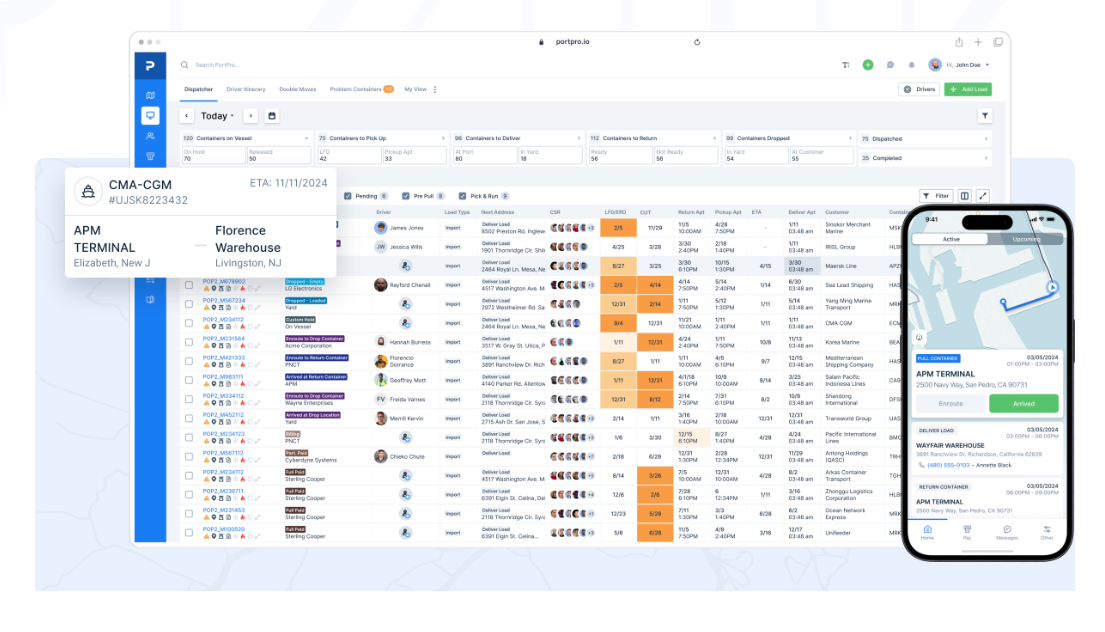
Task: Toggle the Pre Pull checkbox
Action: point(405,196)
